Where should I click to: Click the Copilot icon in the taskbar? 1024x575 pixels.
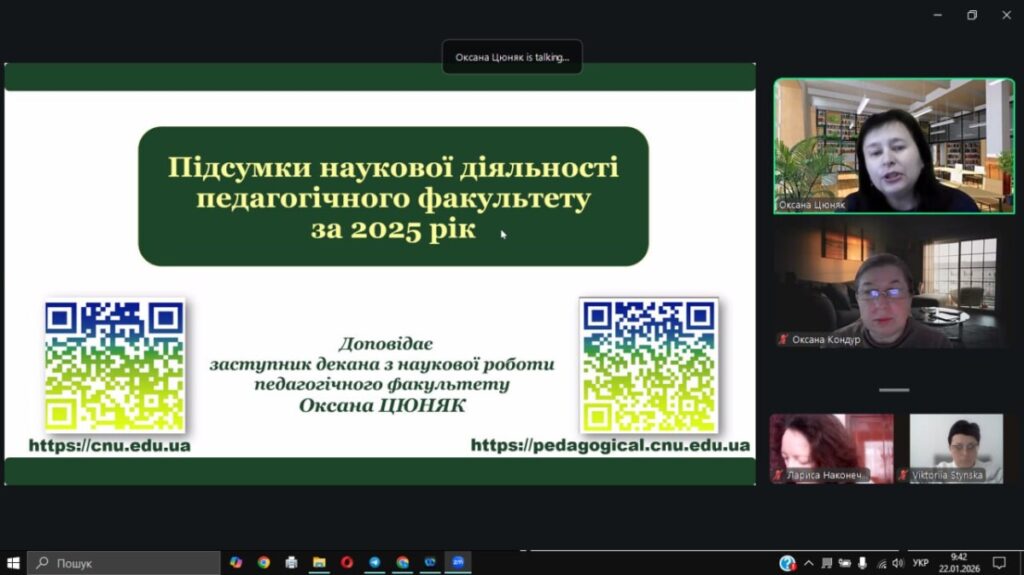click(x=236, y=562)
